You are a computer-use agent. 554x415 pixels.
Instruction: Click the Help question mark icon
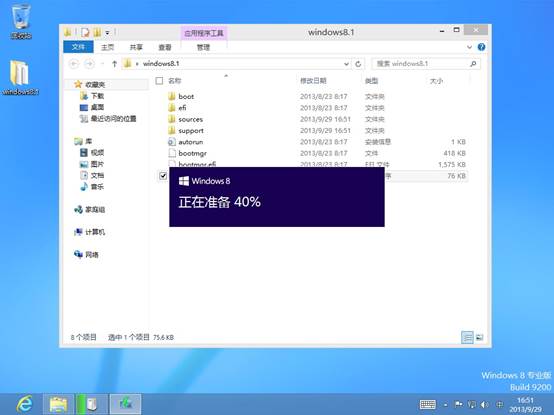[x=481, y=47]
